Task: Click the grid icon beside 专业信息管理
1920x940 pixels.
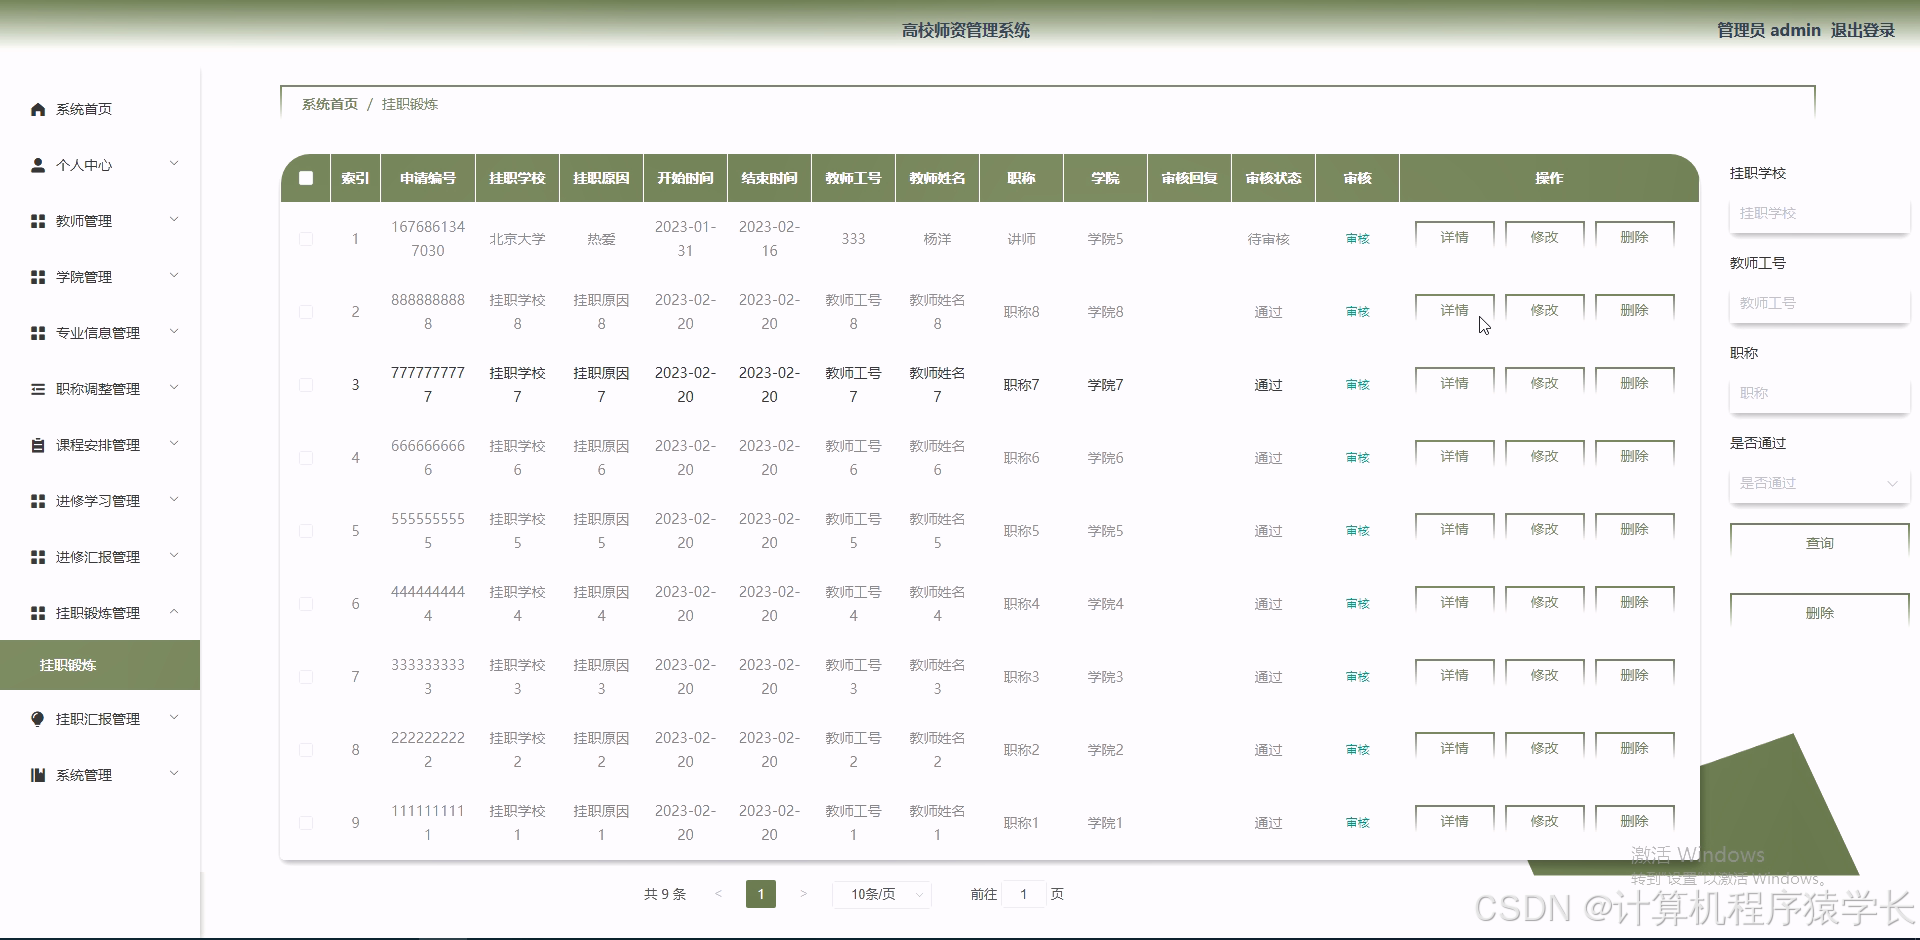Action: (x=38, y=333)
